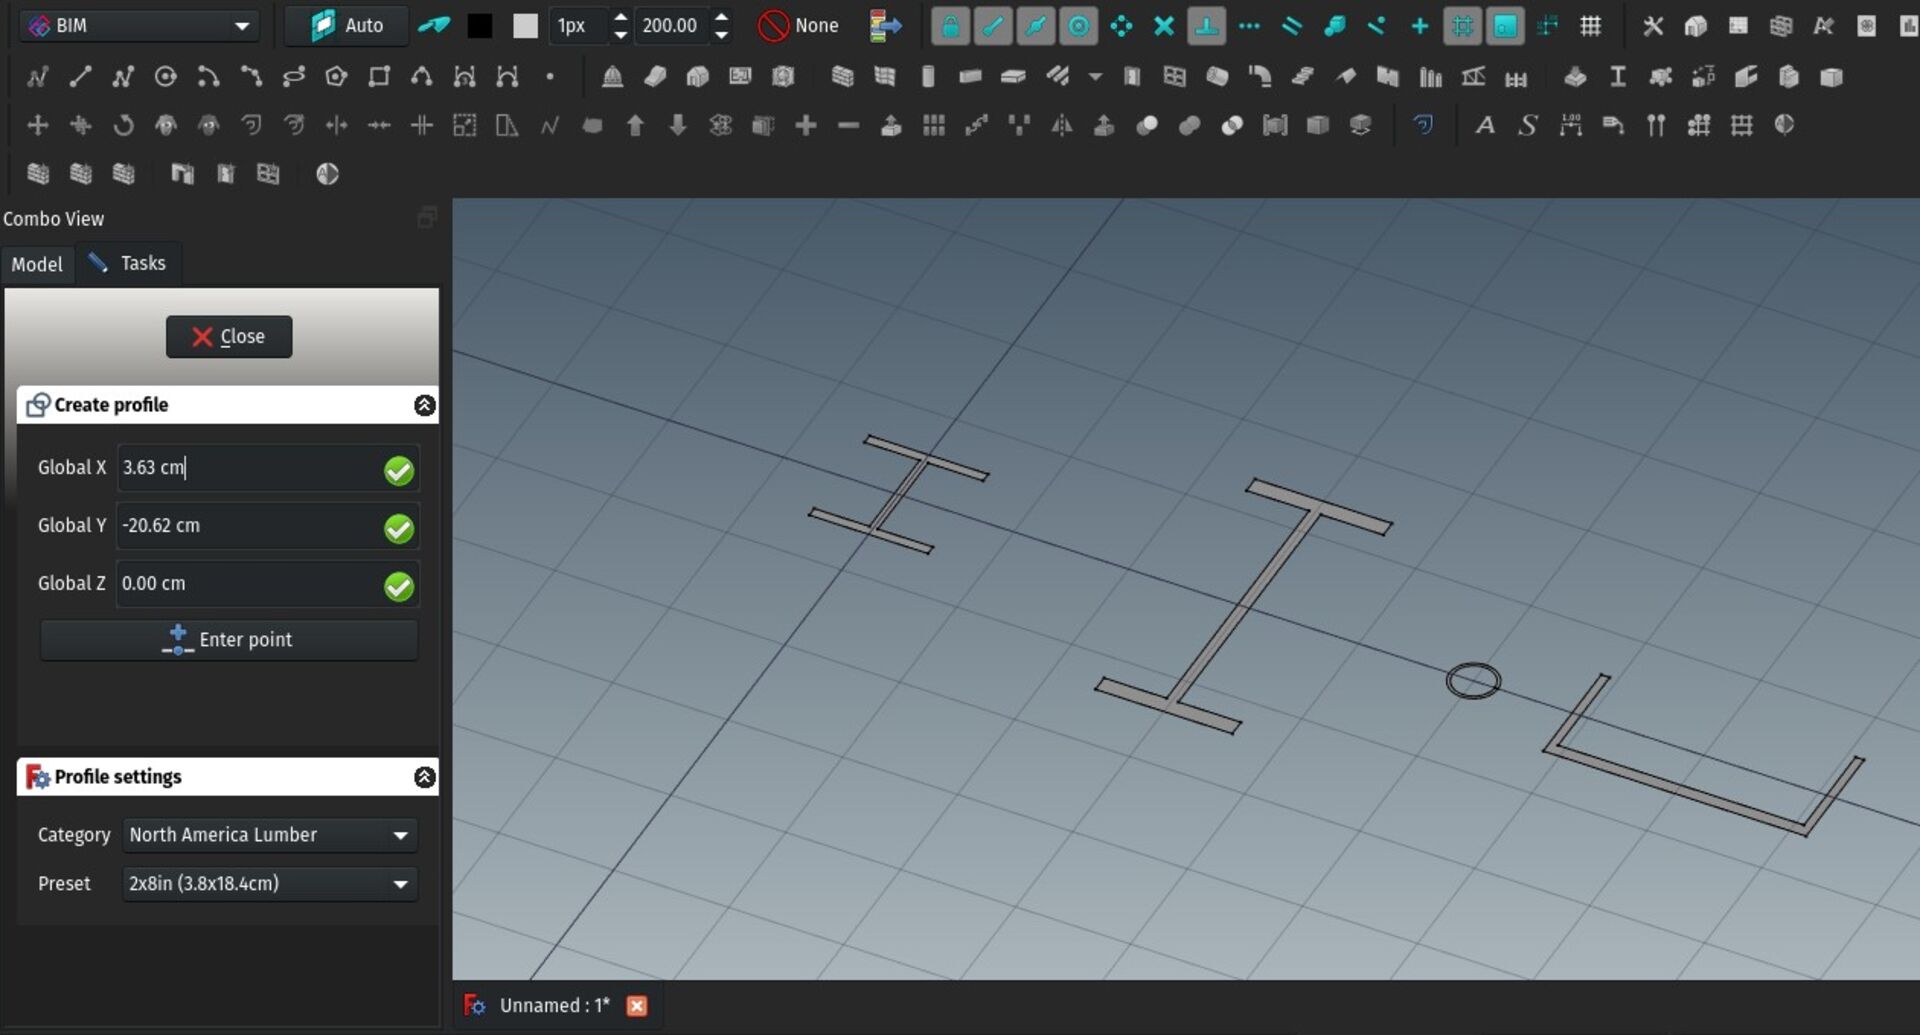Screen dimensions: 1920x1035
Task: Select the Line drawing tool
Action: click(80, 76)
